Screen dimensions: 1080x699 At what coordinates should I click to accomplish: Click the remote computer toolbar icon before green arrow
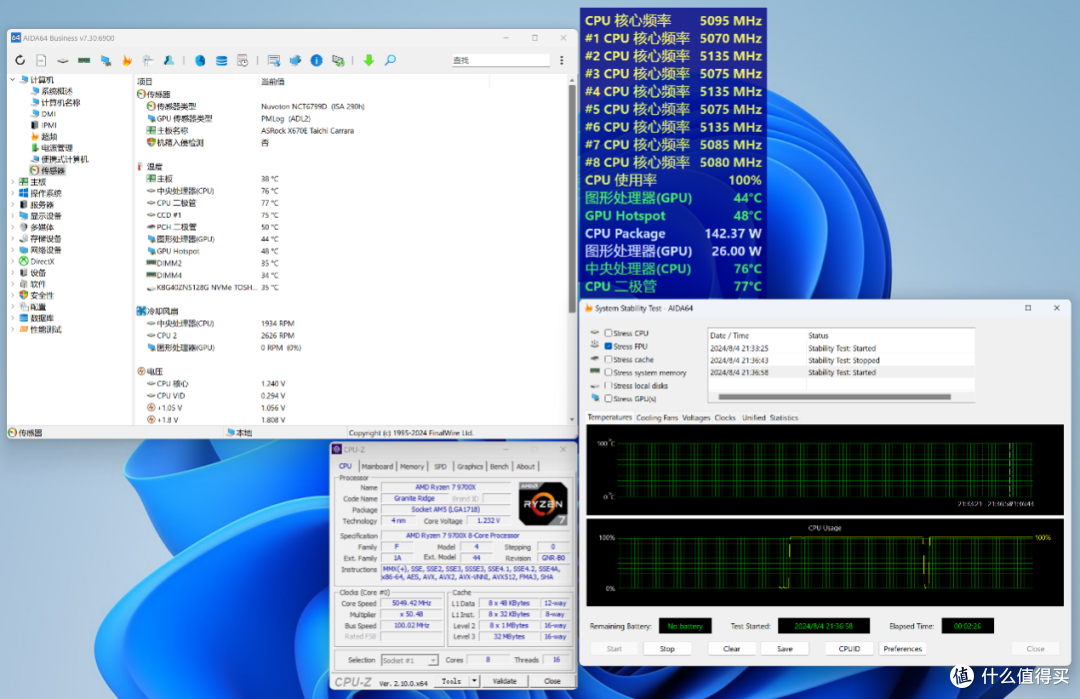[x=338, y=61]
